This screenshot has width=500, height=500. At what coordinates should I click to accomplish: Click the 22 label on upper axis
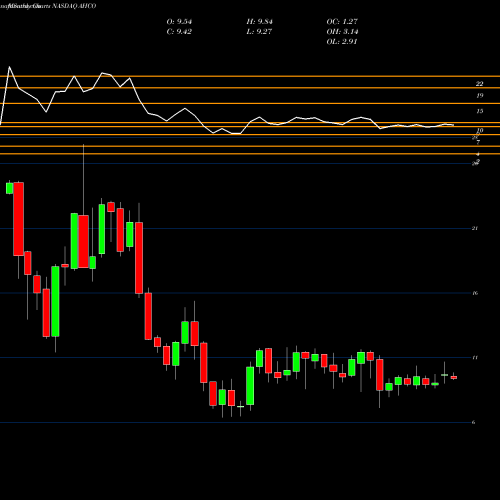coord(479,84)
